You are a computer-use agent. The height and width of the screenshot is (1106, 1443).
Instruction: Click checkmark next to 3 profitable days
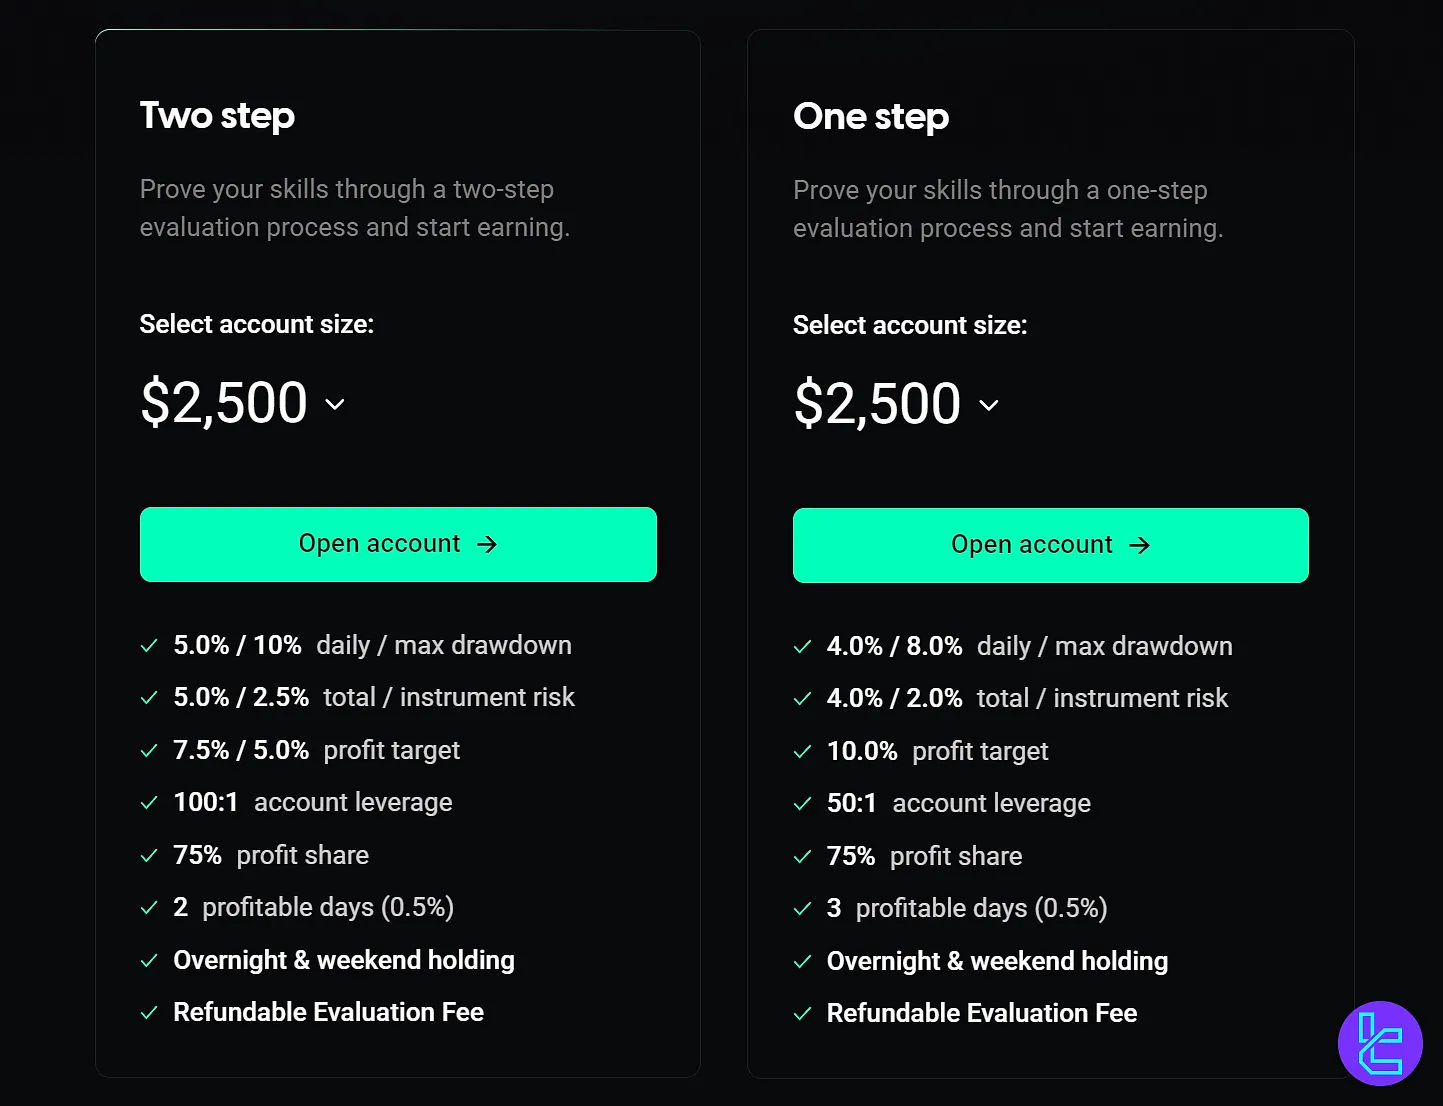(802, 909)
